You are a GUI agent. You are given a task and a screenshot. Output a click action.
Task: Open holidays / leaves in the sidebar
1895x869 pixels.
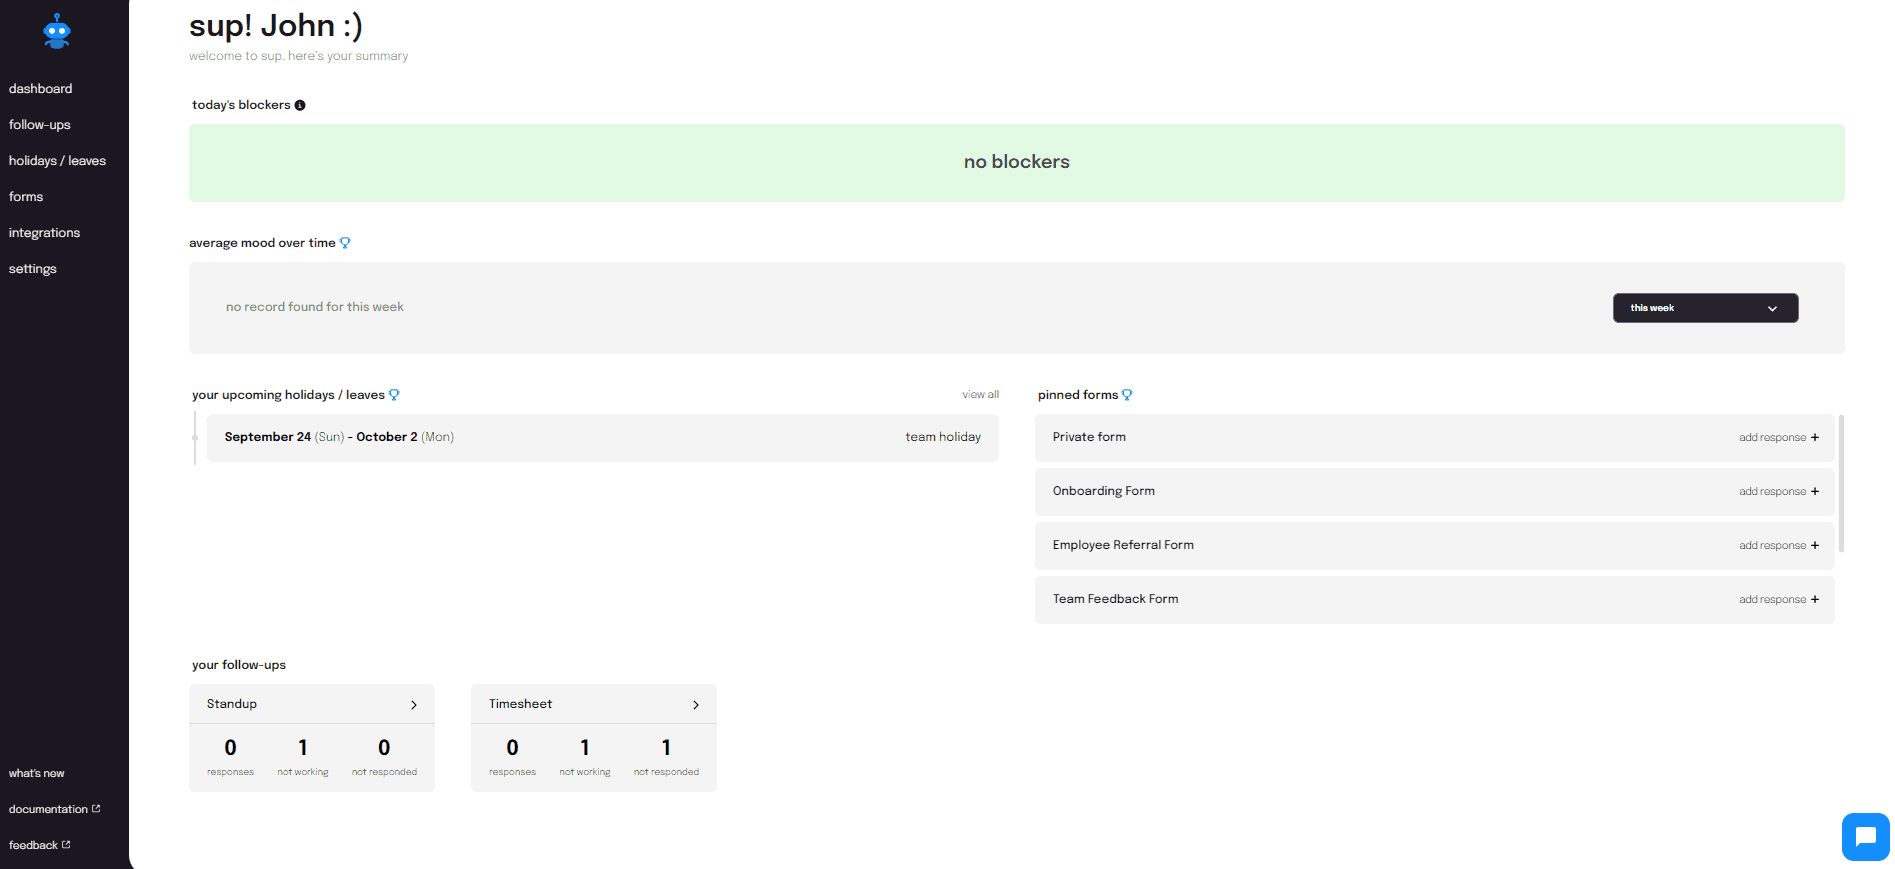tap(57, 161)
